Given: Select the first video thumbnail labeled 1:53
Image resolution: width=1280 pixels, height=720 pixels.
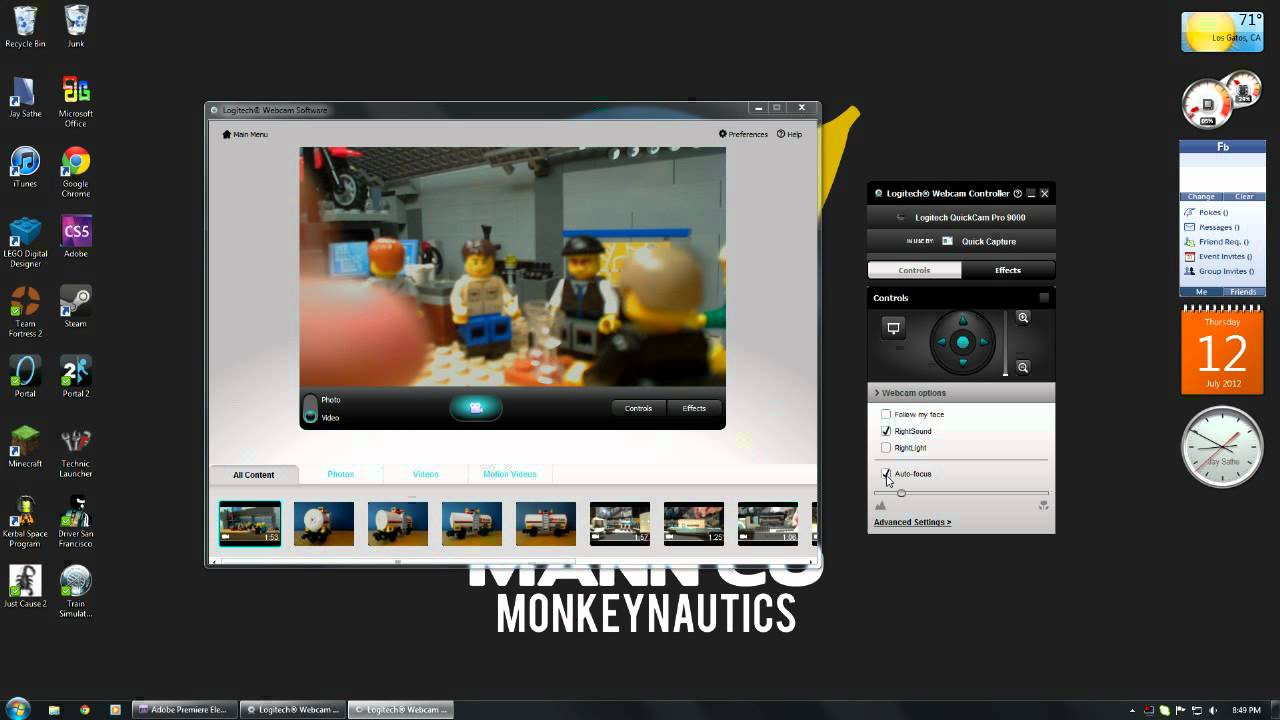Looking at the screenshot, I should [x=250, y=524].
